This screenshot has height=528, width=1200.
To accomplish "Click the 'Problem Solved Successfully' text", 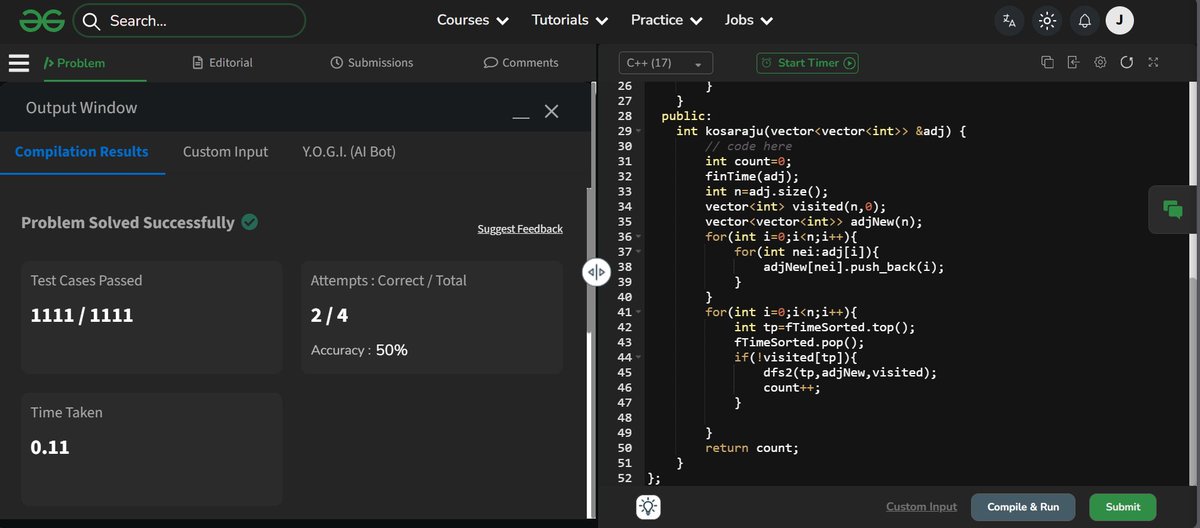I will click(x=128, y=222).
